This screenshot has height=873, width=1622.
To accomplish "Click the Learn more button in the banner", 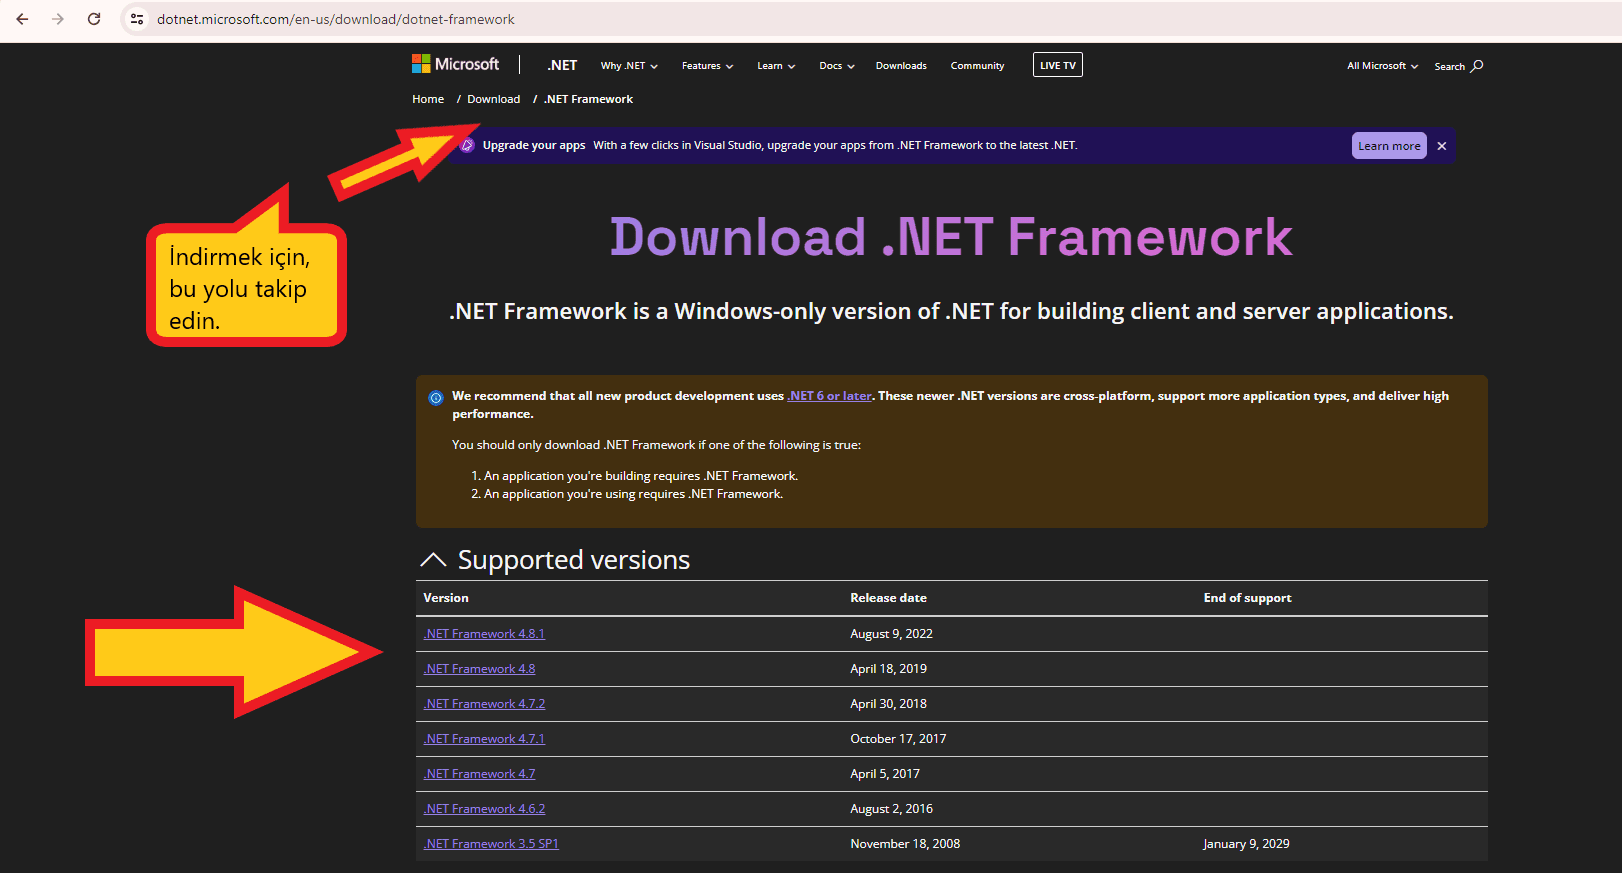I will tap(1389, 146).
